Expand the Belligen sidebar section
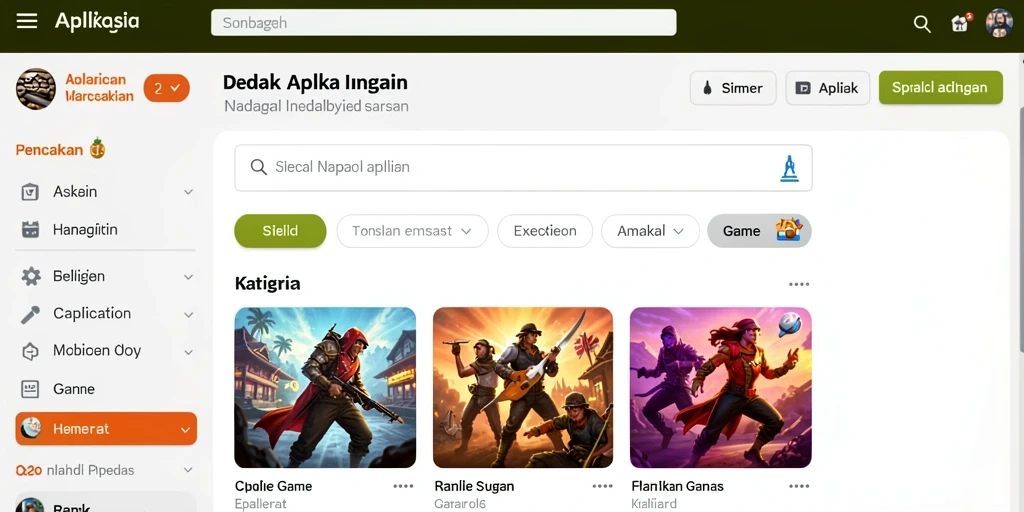The image size is (1024, 512). [188, 277]
